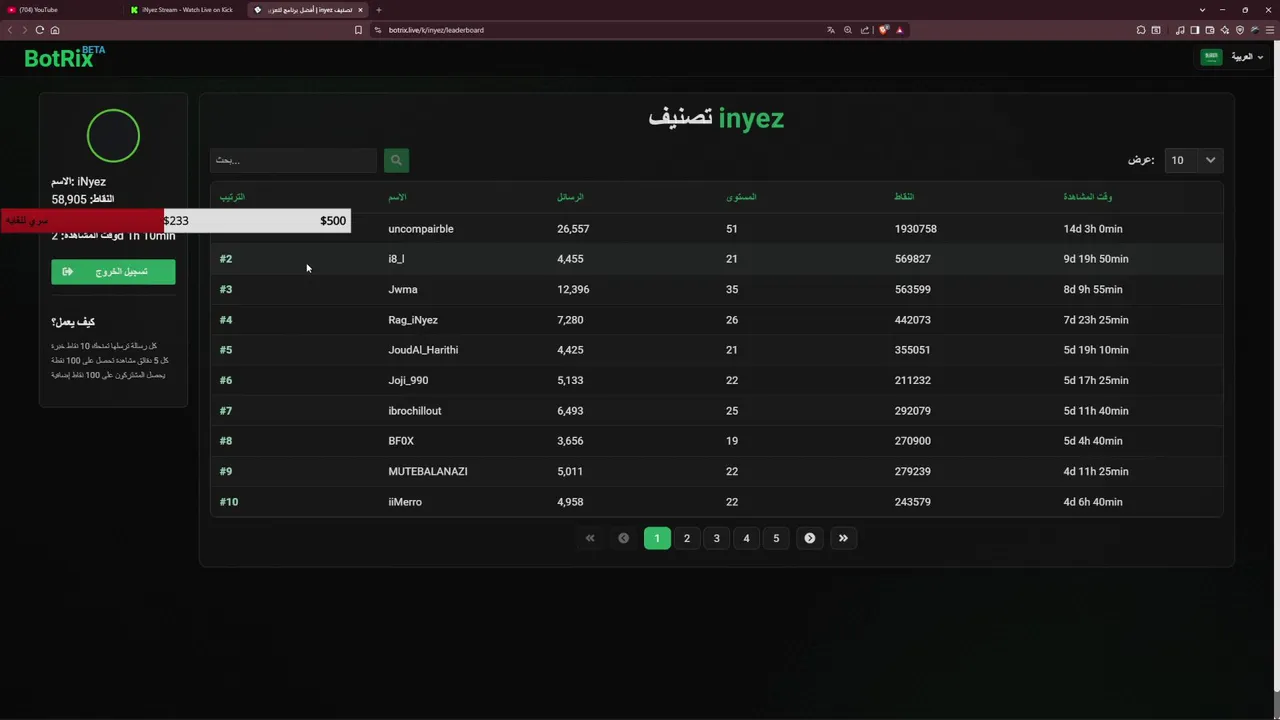
Task: Open the Brave playlist music icon
Action: [x=1180, y=30]
